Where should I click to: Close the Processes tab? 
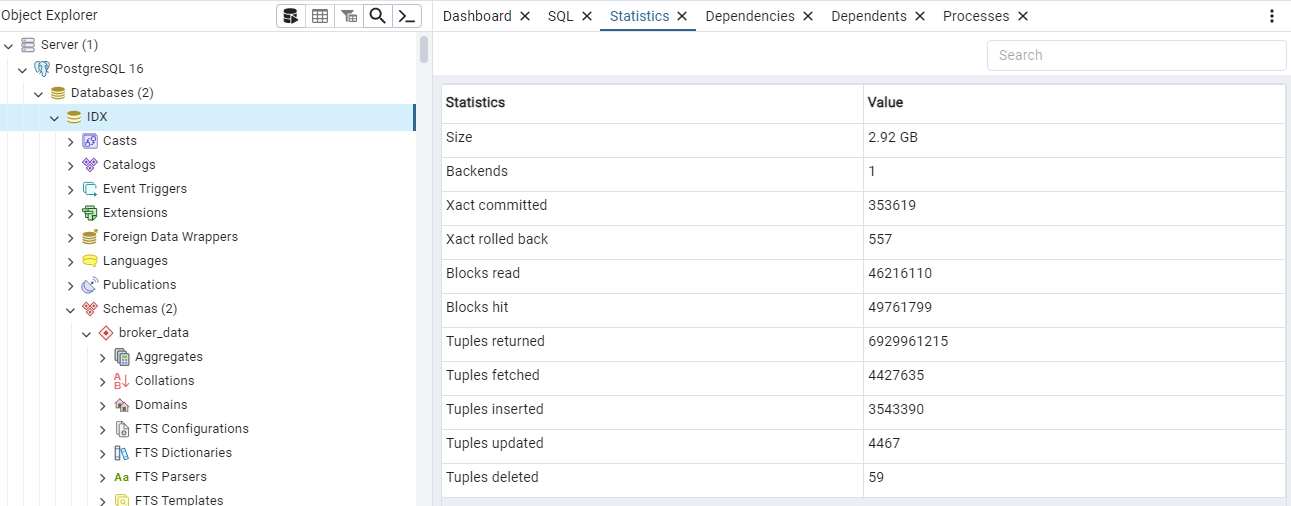(x=1023, y=16)
